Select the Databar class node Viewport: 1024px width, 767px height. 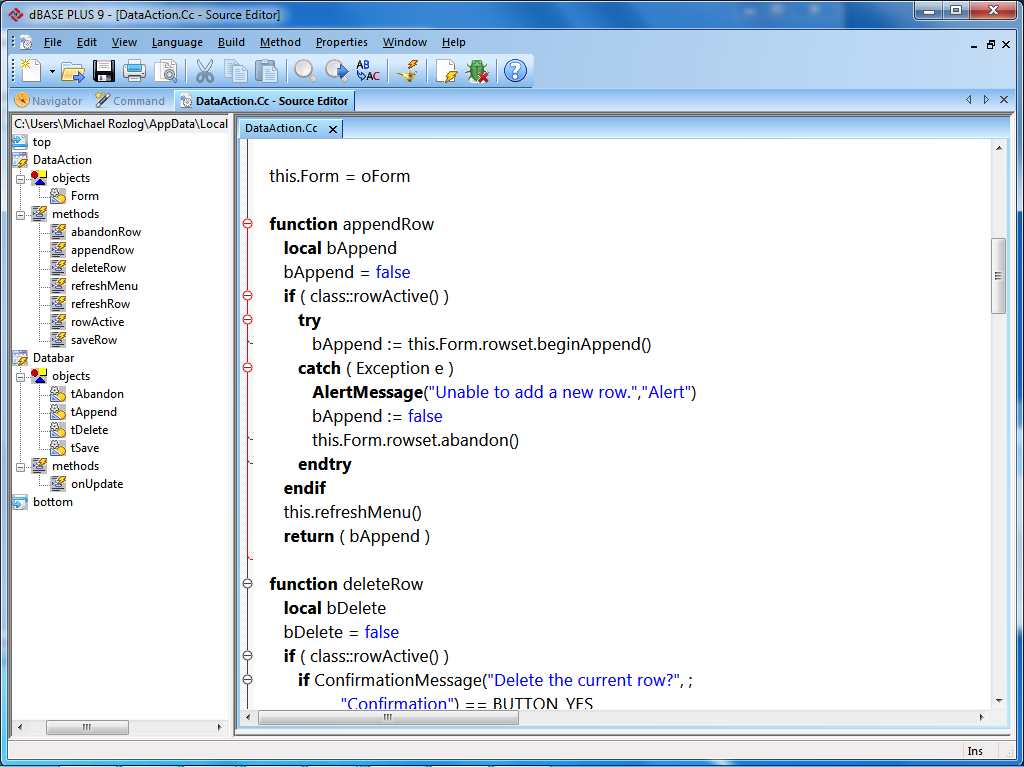coord(54,358)
